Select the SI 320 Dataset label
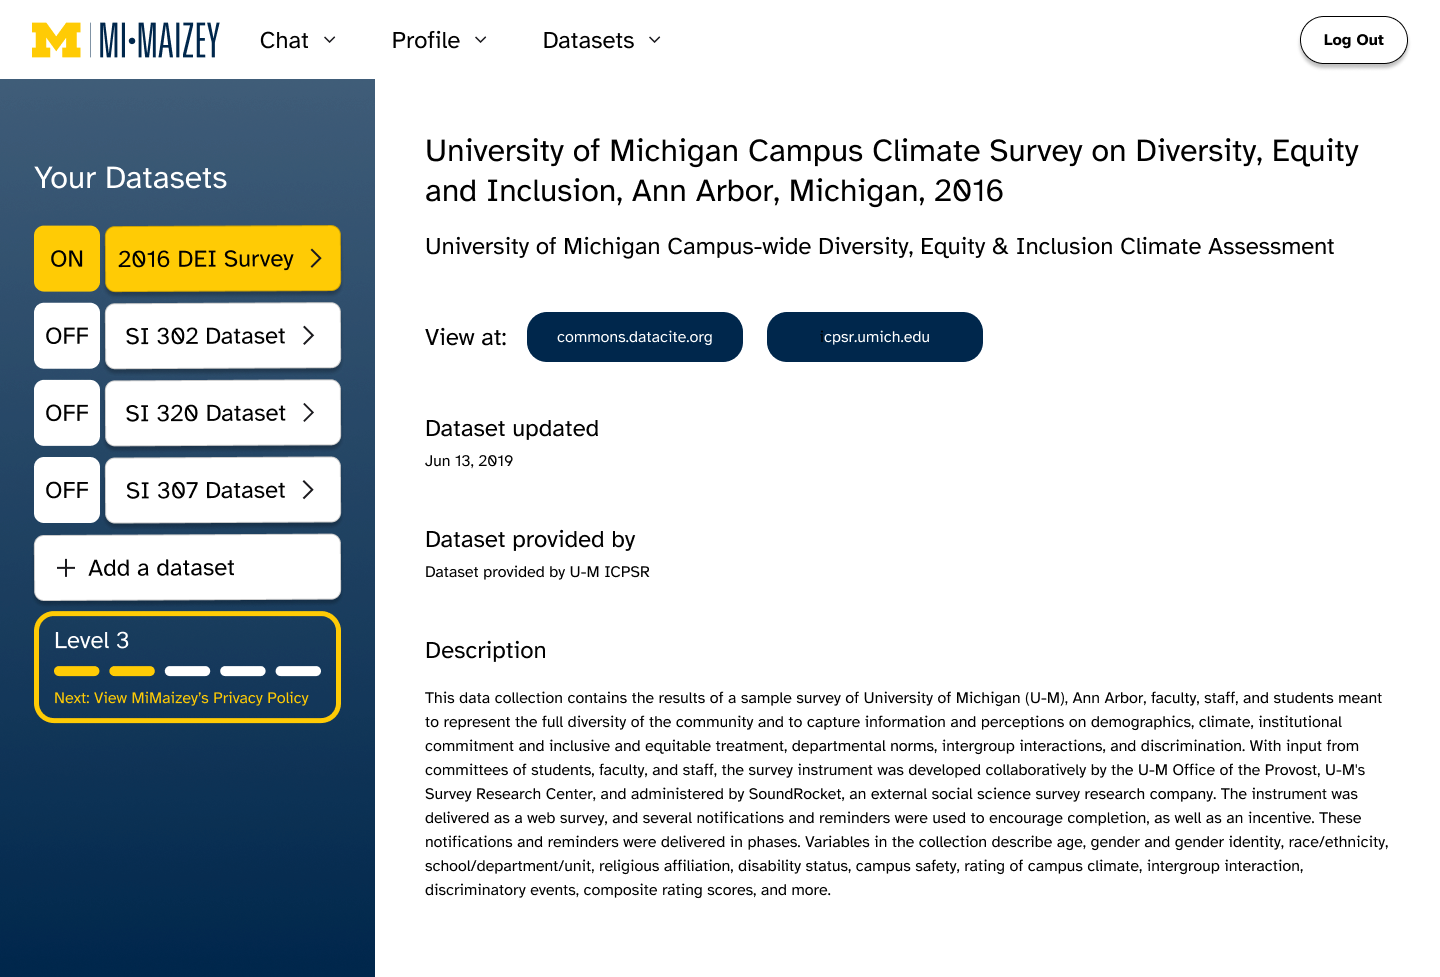 [205, 413]
